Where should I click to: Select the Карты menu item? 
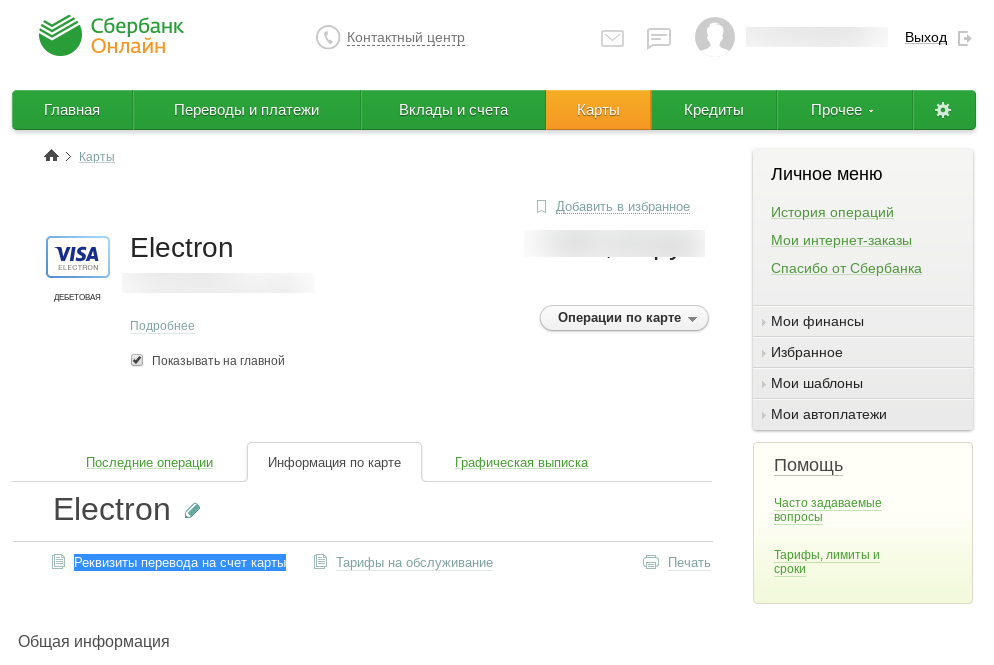[598, 110]
